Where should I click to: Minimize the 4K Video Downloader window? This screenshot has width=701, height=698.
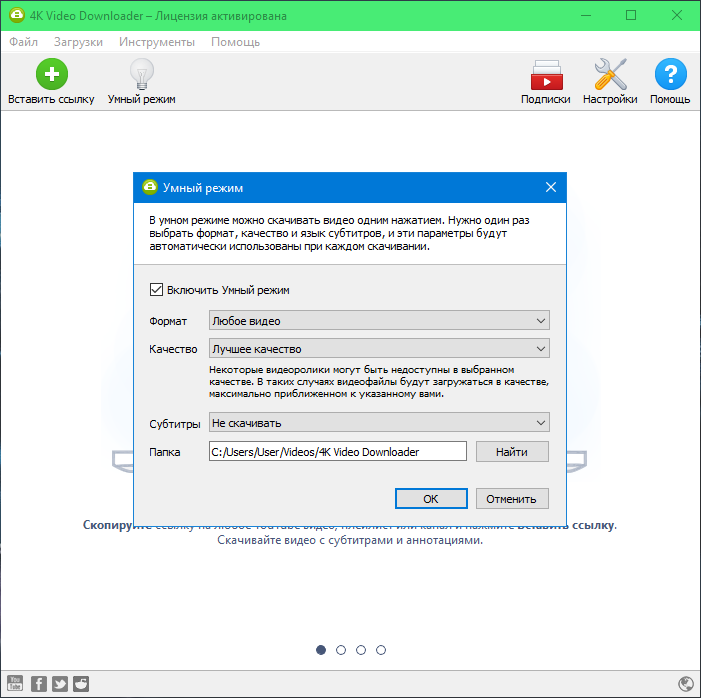[x=586, y=15]
